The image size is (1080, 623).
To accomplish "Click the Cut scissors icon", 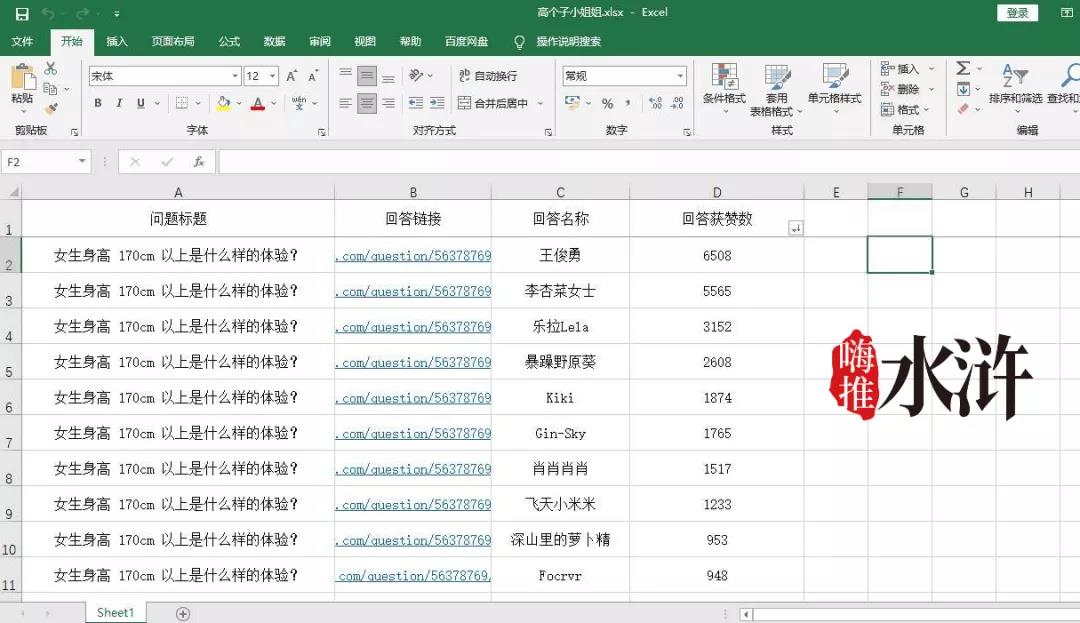I will pos(50,68).
